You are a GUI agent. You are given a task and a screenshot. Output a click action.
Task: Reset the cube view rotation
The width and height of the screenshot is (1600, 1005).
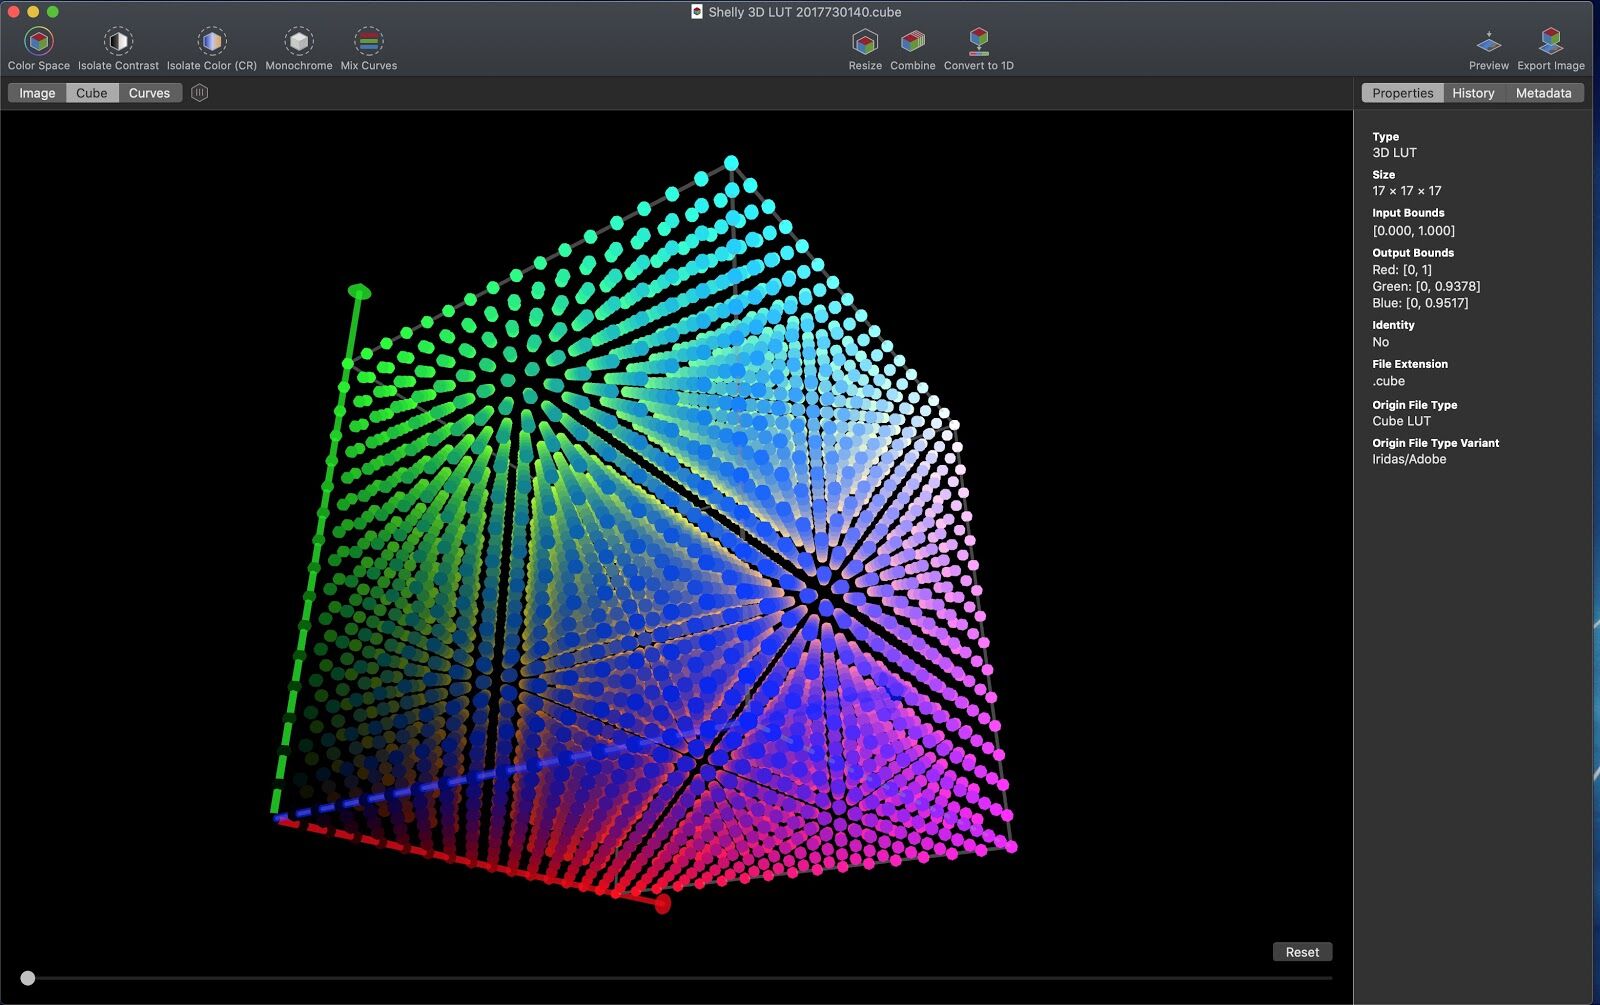pos(1303,951)
